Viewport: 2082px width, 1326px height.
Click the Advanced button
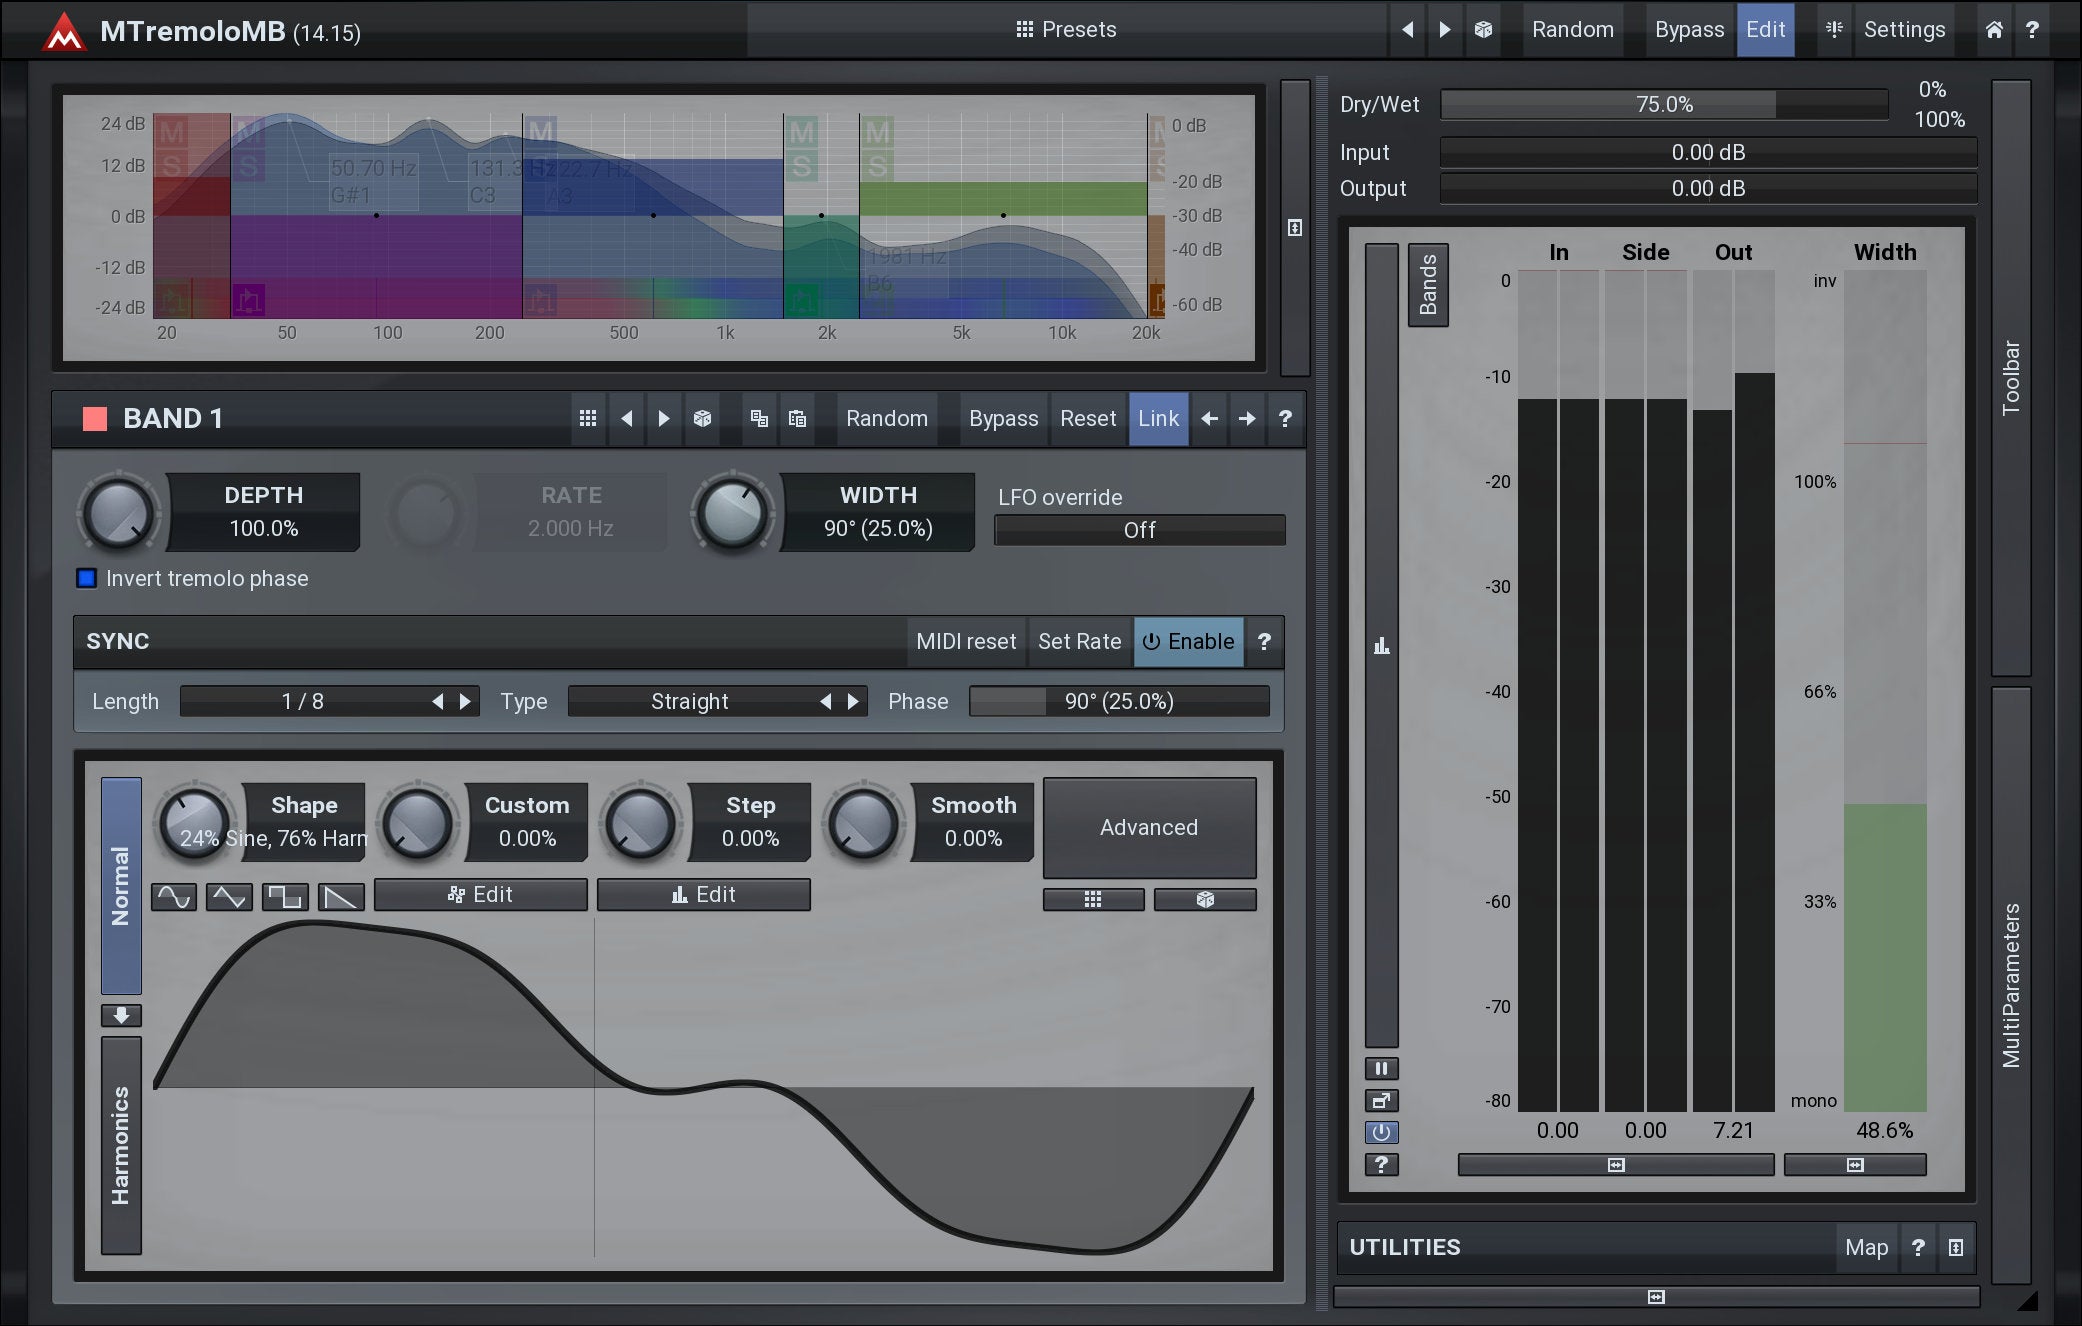1148,827
